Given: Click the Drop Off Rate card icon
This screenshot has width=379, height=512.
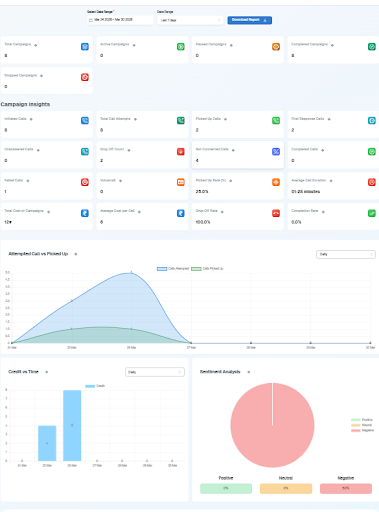Looking at the screenshot, I should click(276, 213).
